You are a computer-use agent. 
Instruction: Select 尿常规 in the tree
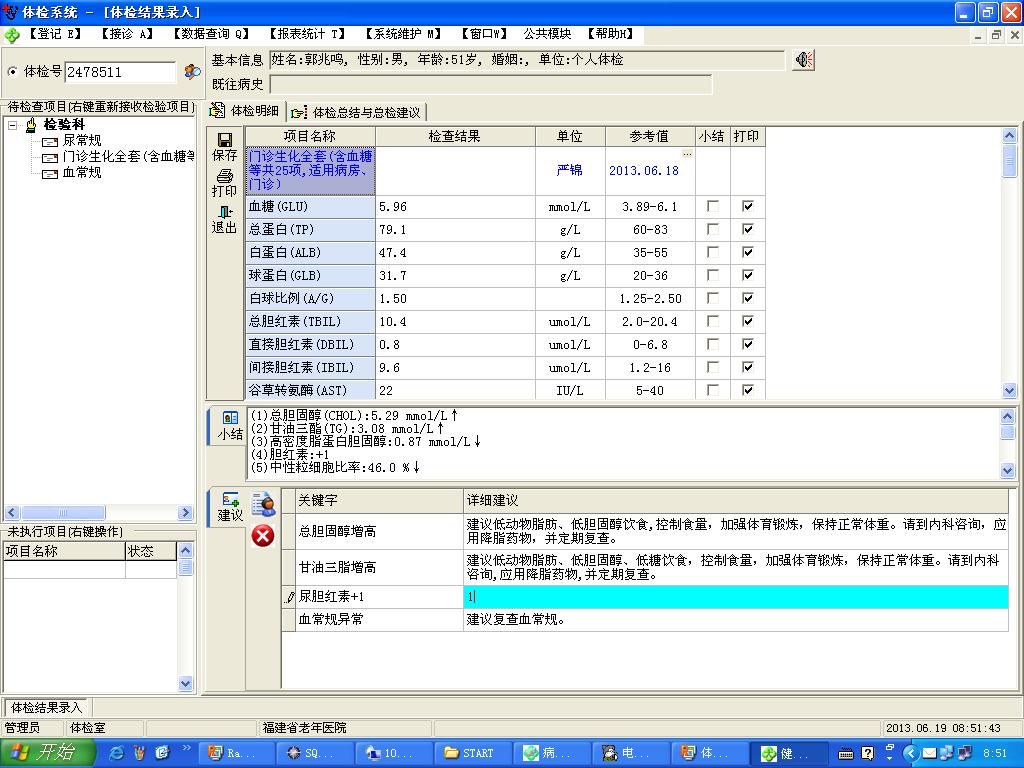82,140
